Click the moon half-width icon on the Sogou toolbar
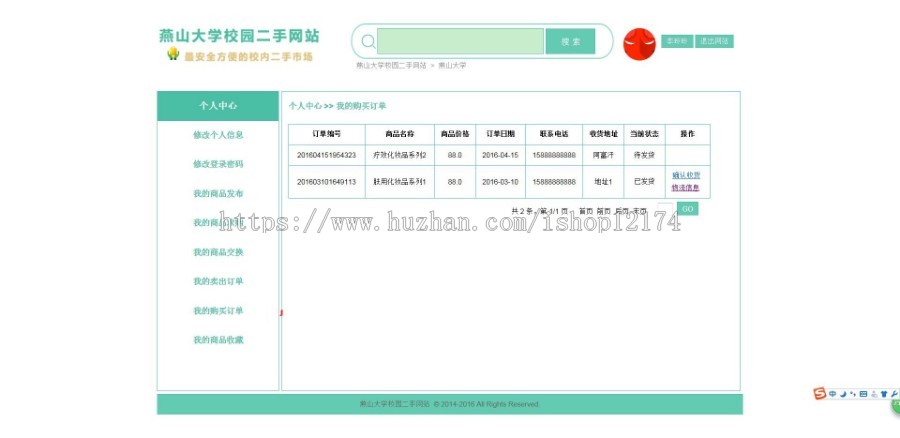 (843, 394)
